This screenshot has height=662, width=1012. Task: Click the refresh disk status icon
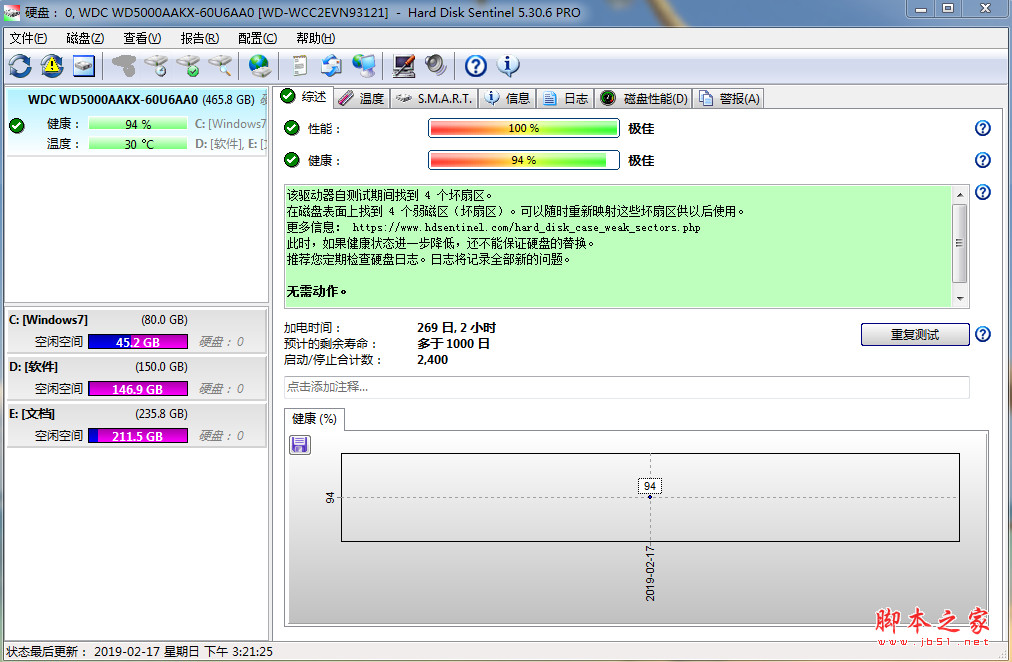point(20,66)
